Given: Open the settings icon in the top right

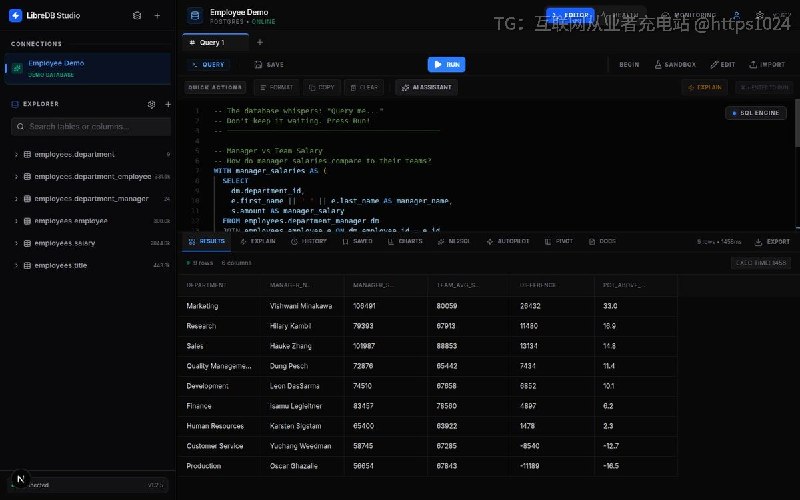Looking at the screenshot, I should click(x=759, y=15).
